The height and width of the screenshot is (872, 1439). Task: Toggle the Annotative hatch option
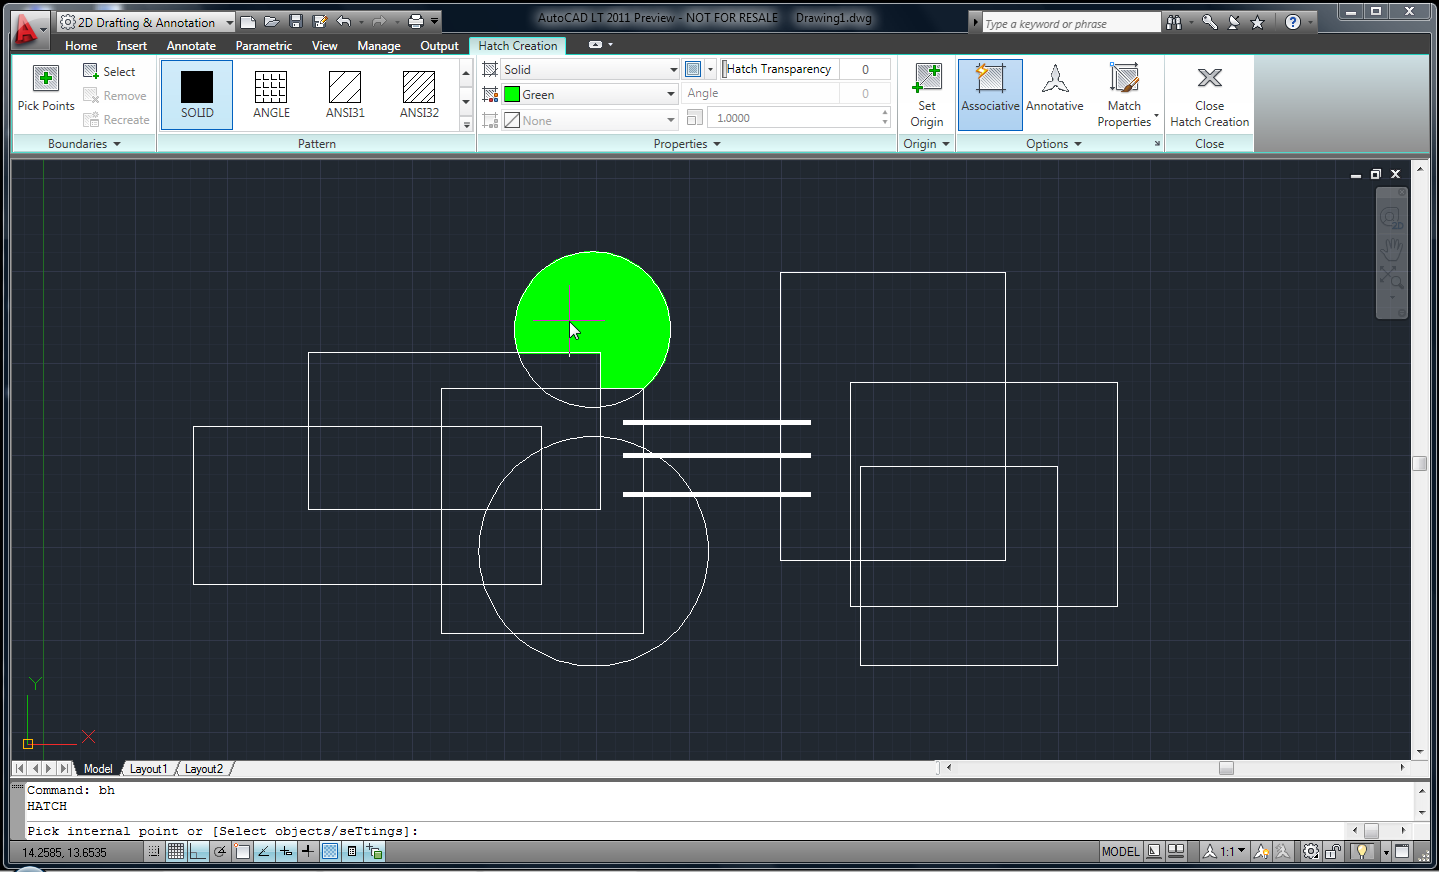click(x=1055, y=94)
